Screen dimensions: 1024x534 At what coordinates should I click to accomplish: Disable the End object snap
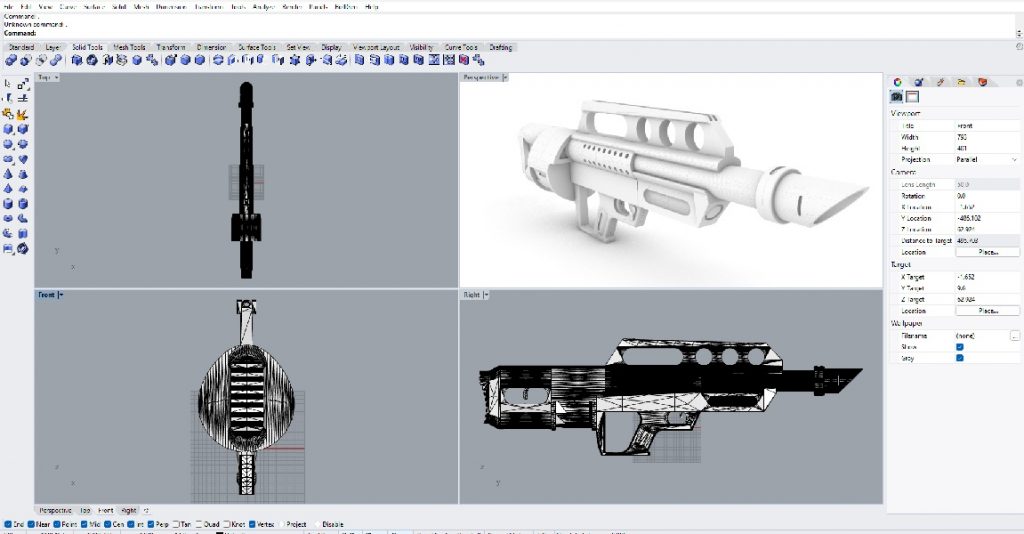[x=9, y=523]
